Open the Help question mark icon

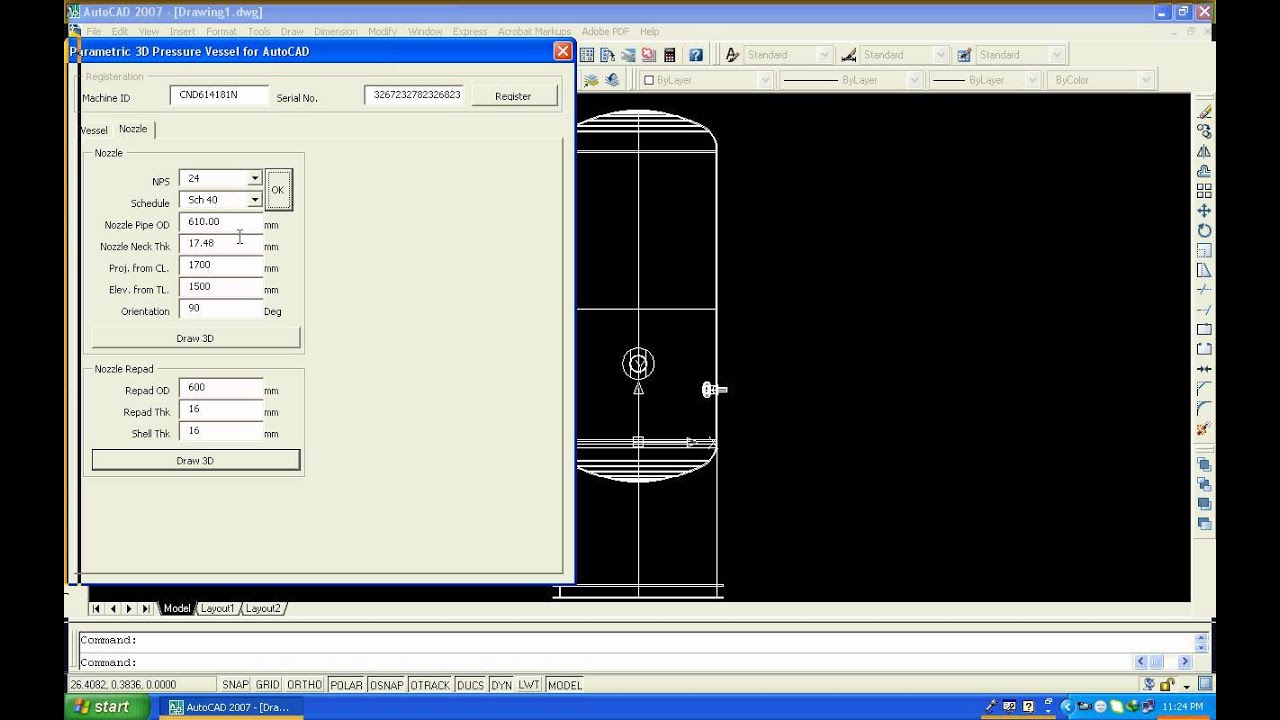click(696, 55)
